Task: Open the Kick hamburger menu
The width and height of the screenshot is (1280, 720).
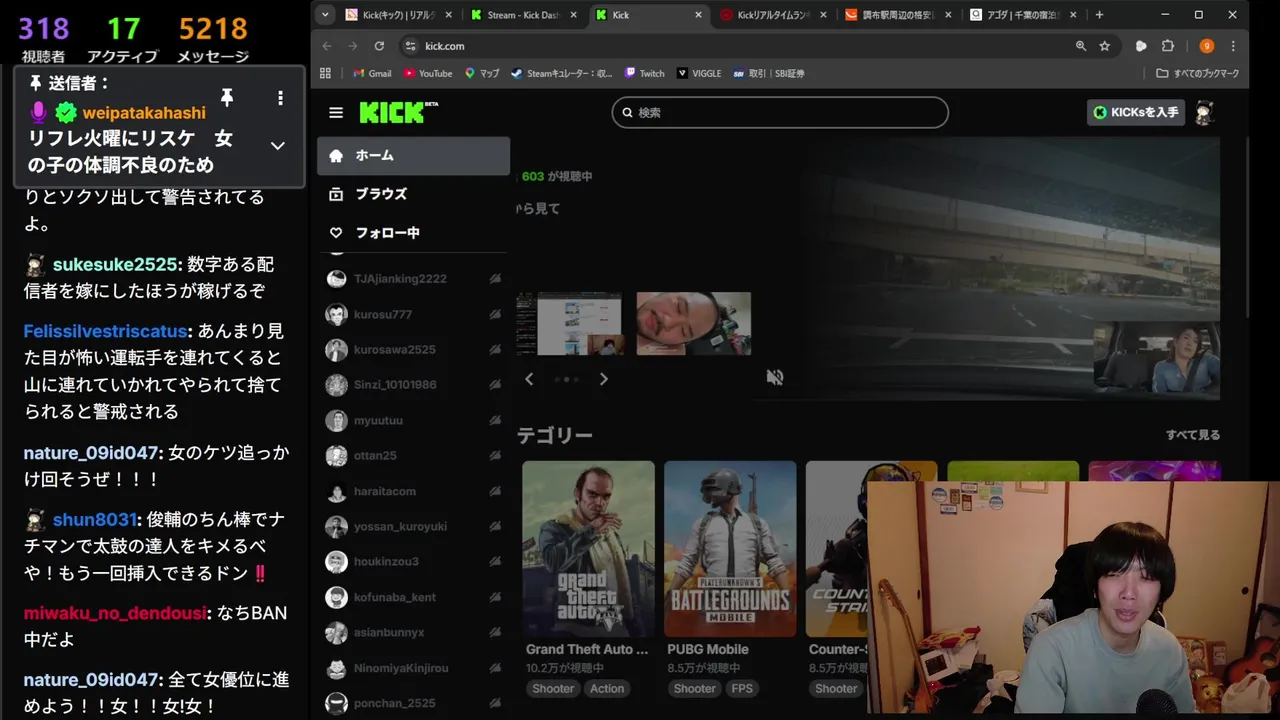Action: 336,113
